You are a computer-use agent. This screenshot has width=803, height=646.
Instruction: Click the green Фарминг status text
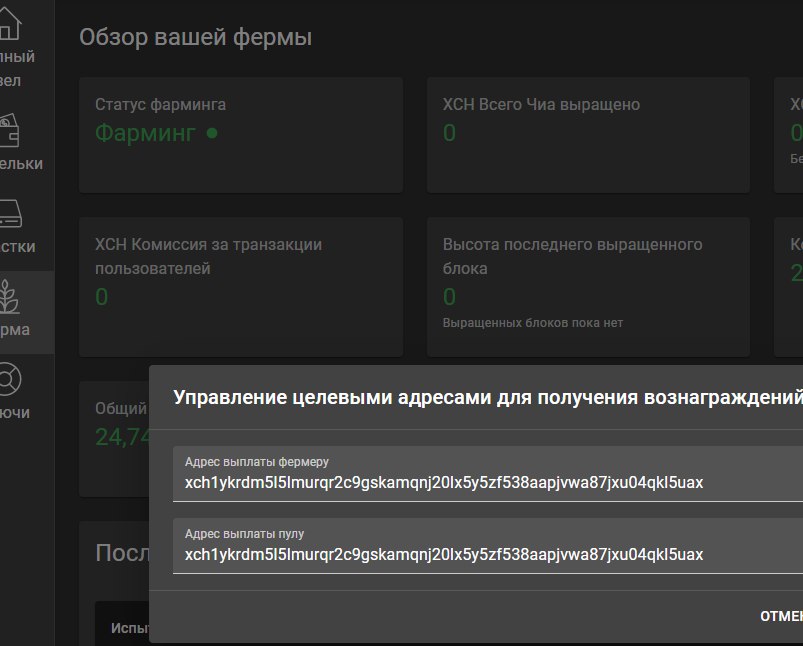pos(145,133)
